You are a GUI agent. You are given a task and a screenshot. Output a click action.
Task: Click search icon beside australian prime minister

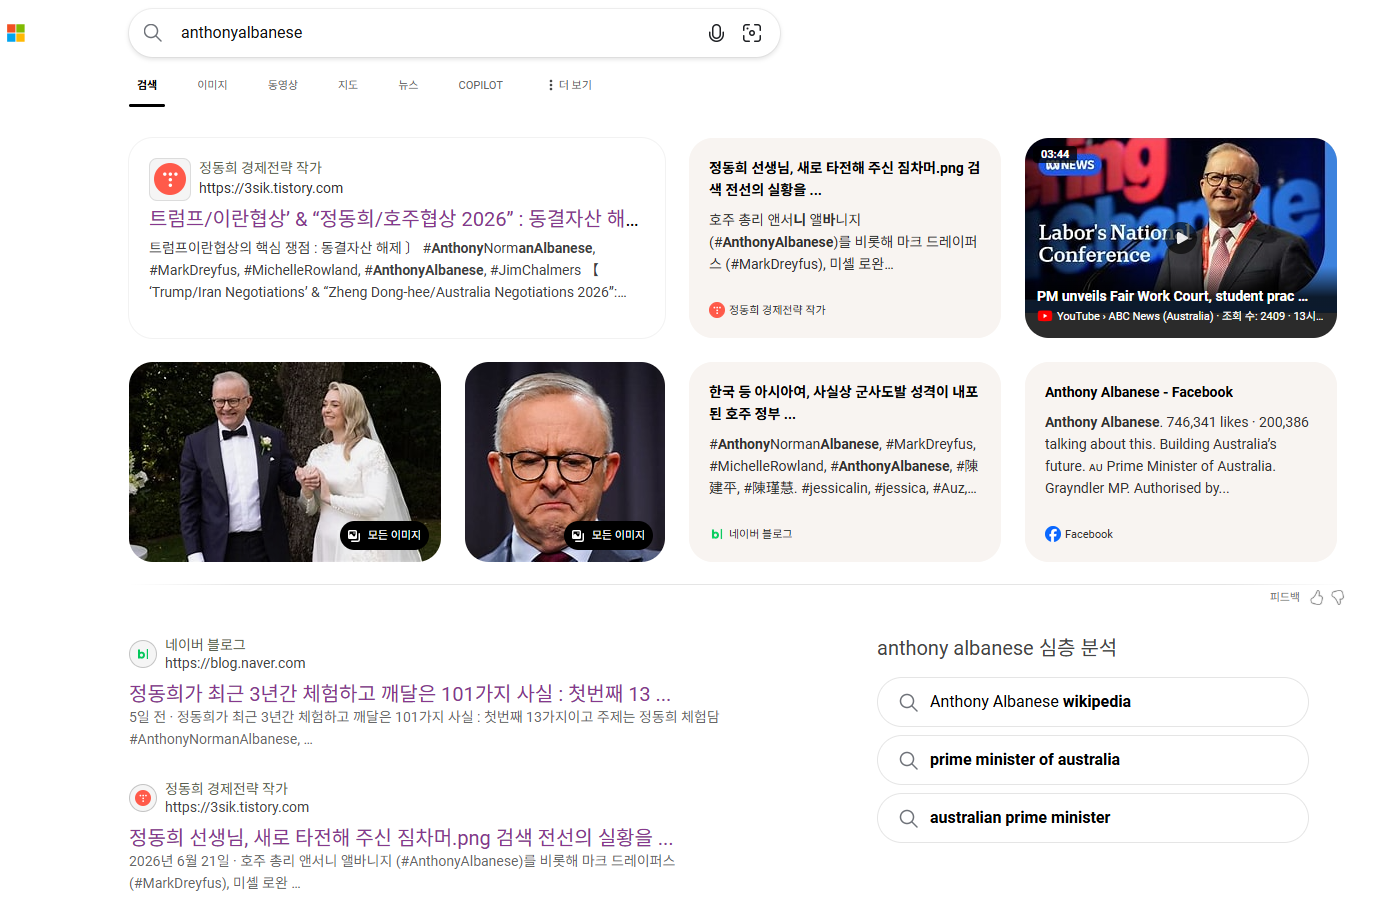908,818
